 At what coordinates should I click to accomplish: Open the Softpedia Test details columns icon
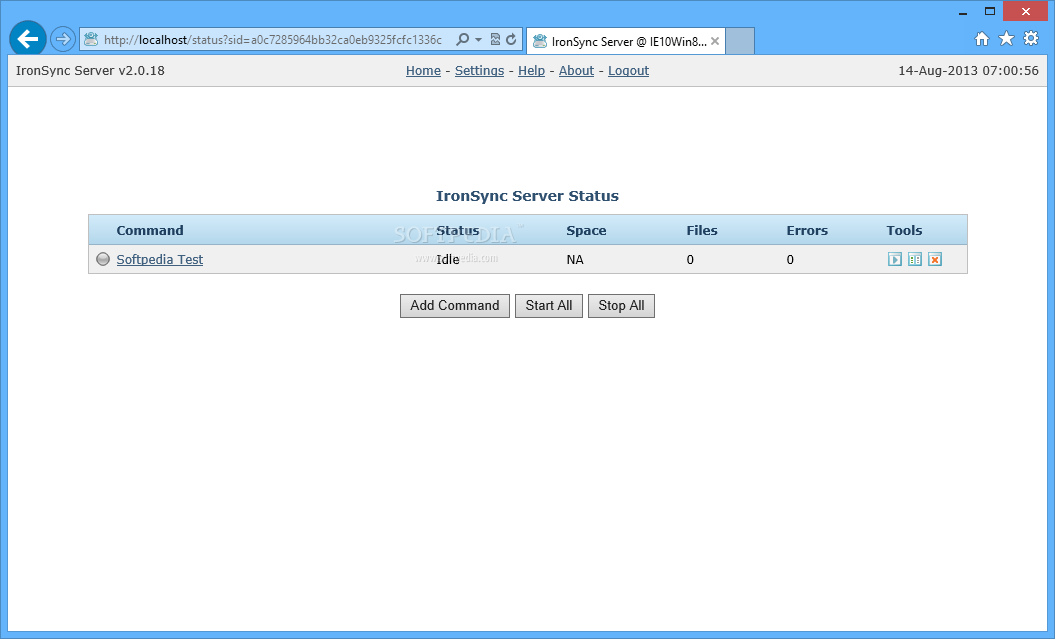point(914,260)
